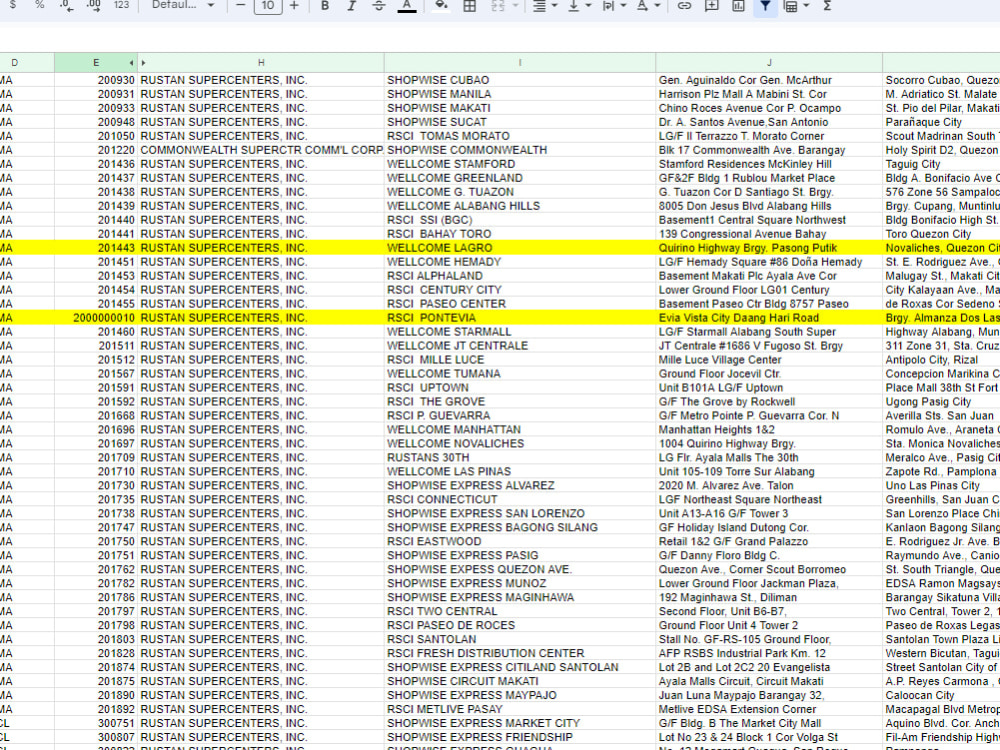Select column H header
Screen dimensions: 1000x750
pyautogui.click(x=261, y=62)
